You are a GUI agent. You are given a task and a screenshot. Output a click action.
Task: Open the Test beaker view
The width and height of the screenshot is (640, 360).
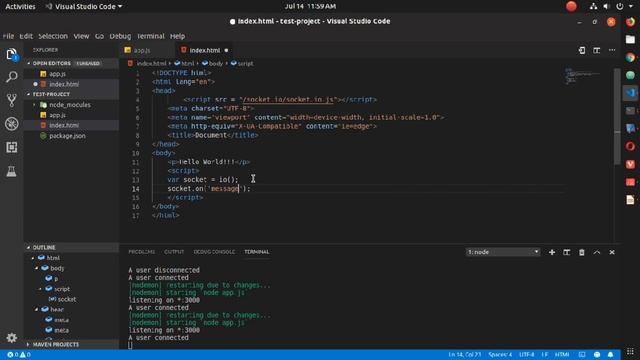coord(11,171)
